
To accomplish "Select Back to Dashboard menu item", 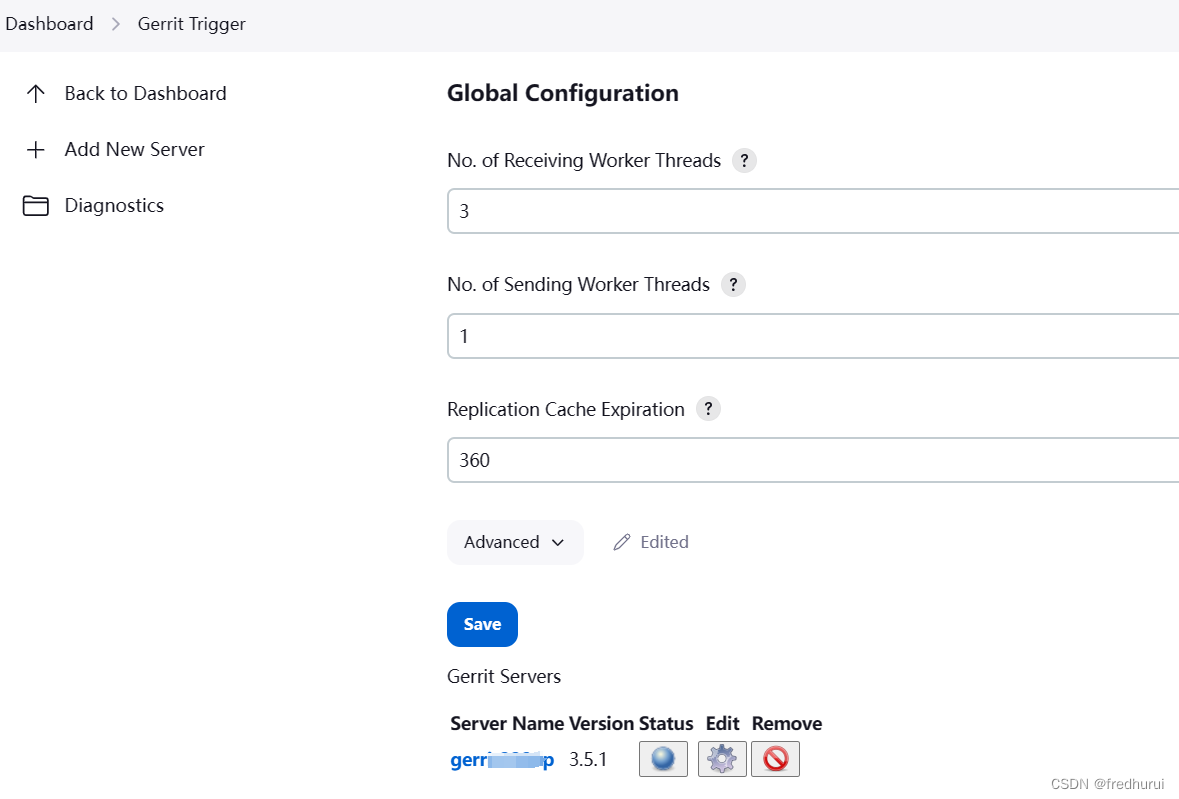I will click(x=126, y=94).
